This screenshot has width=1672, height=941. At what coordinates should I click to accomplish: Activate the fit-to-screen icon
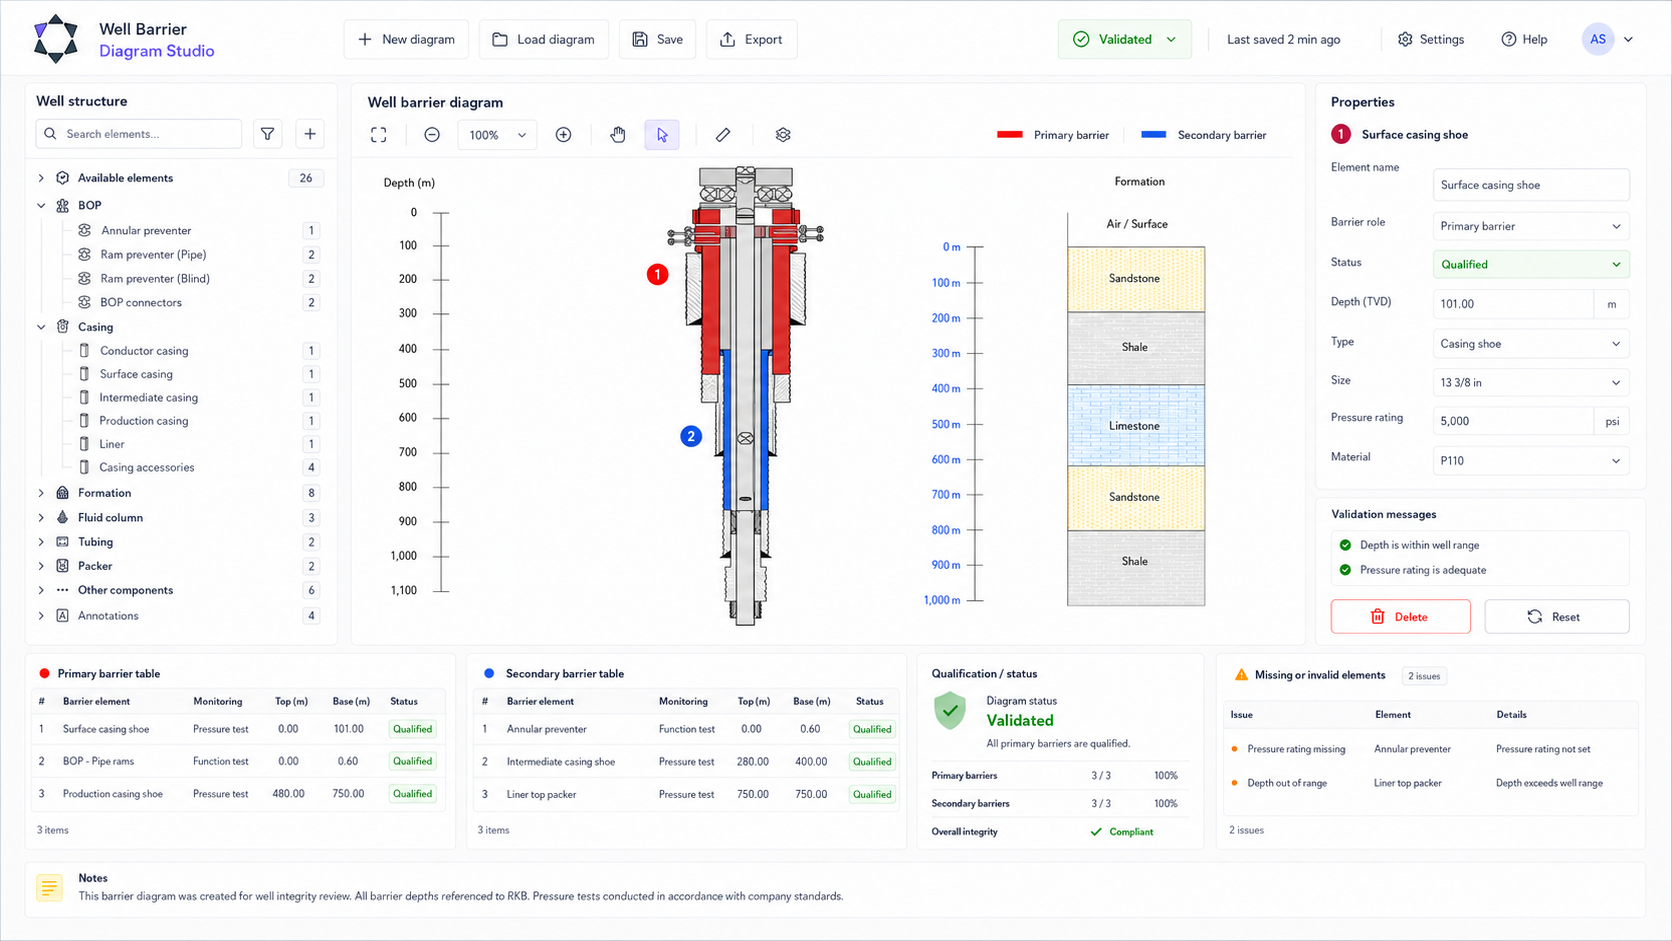379,135
